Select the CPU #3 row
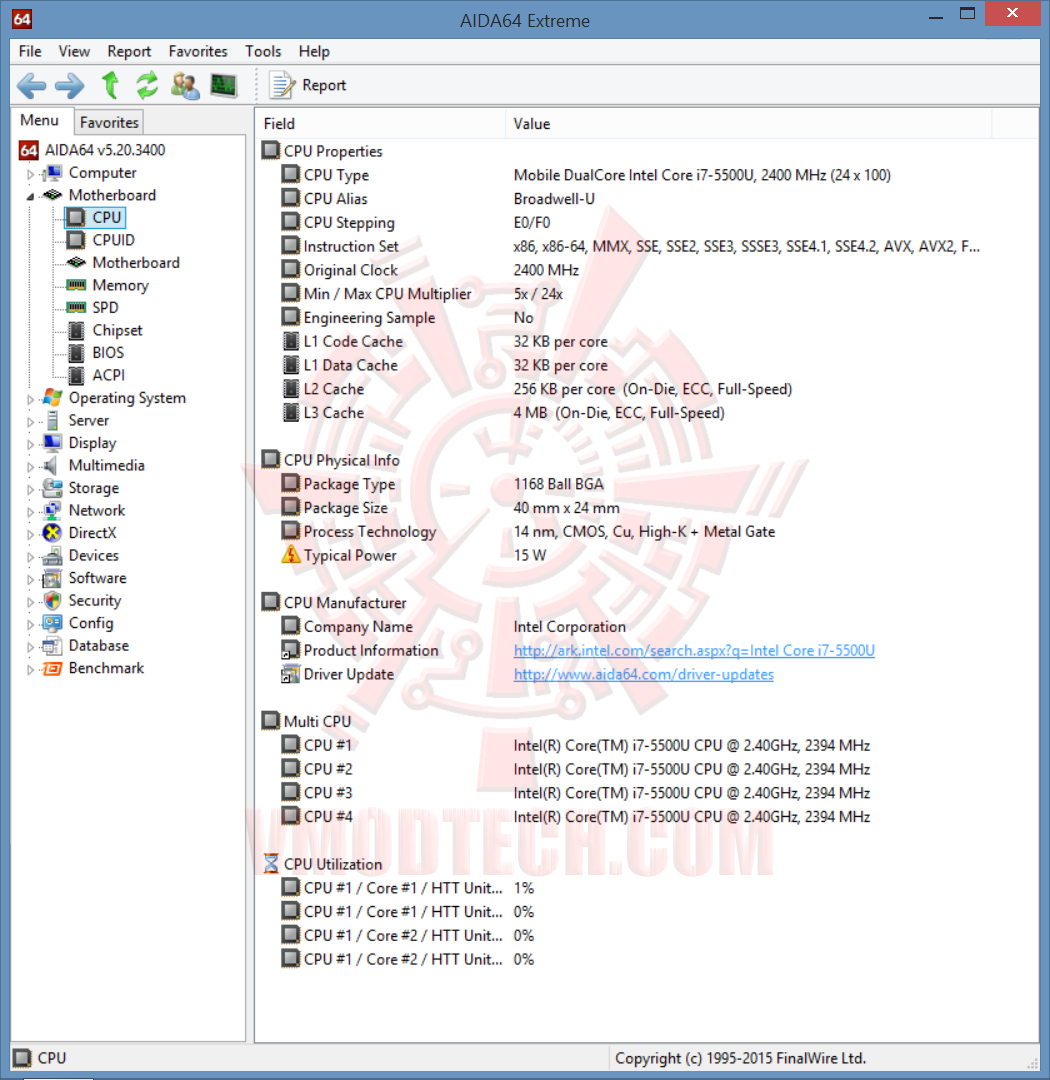1050x1080 pixels. point(646,793)
